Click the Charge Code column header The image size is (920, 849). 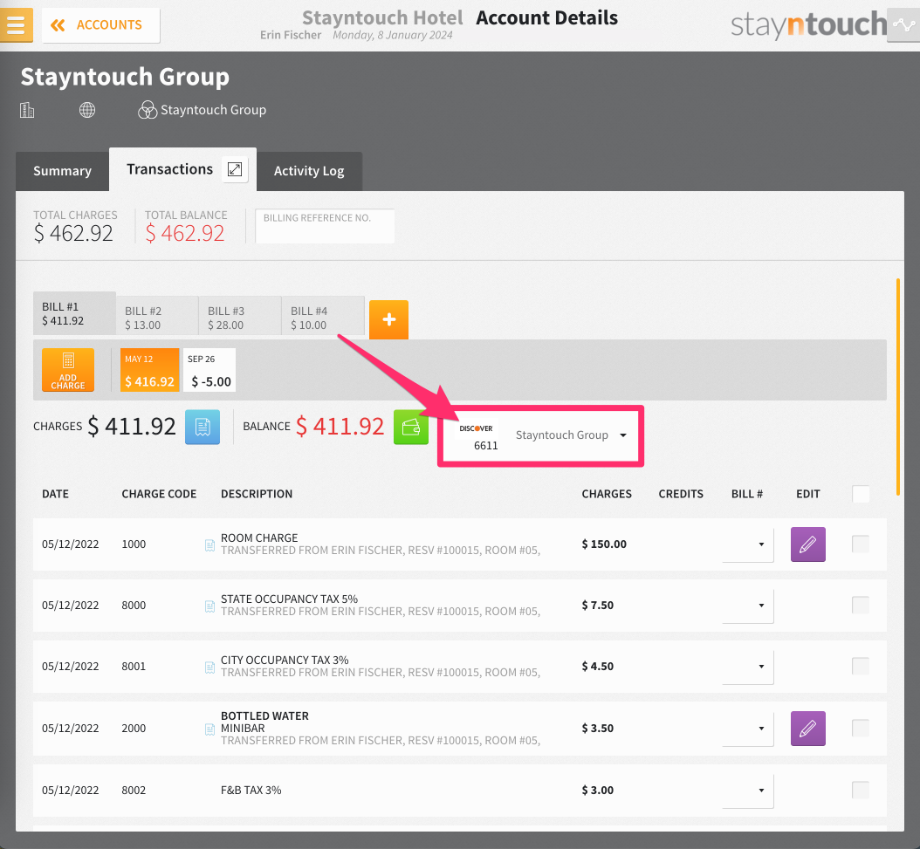click(x=159, y=494)
